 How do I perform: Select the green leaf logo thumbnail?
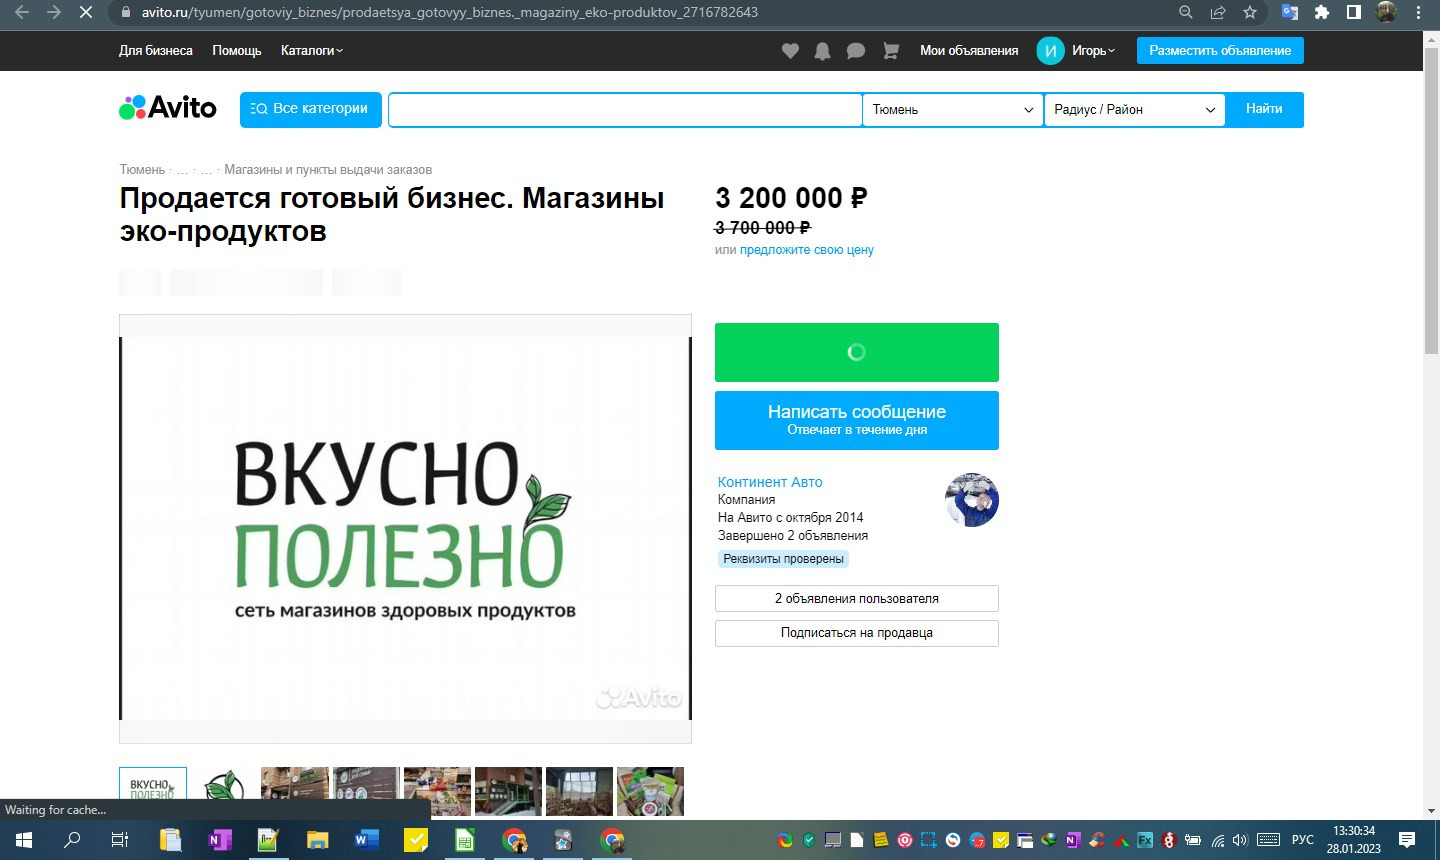pos(224,791)
